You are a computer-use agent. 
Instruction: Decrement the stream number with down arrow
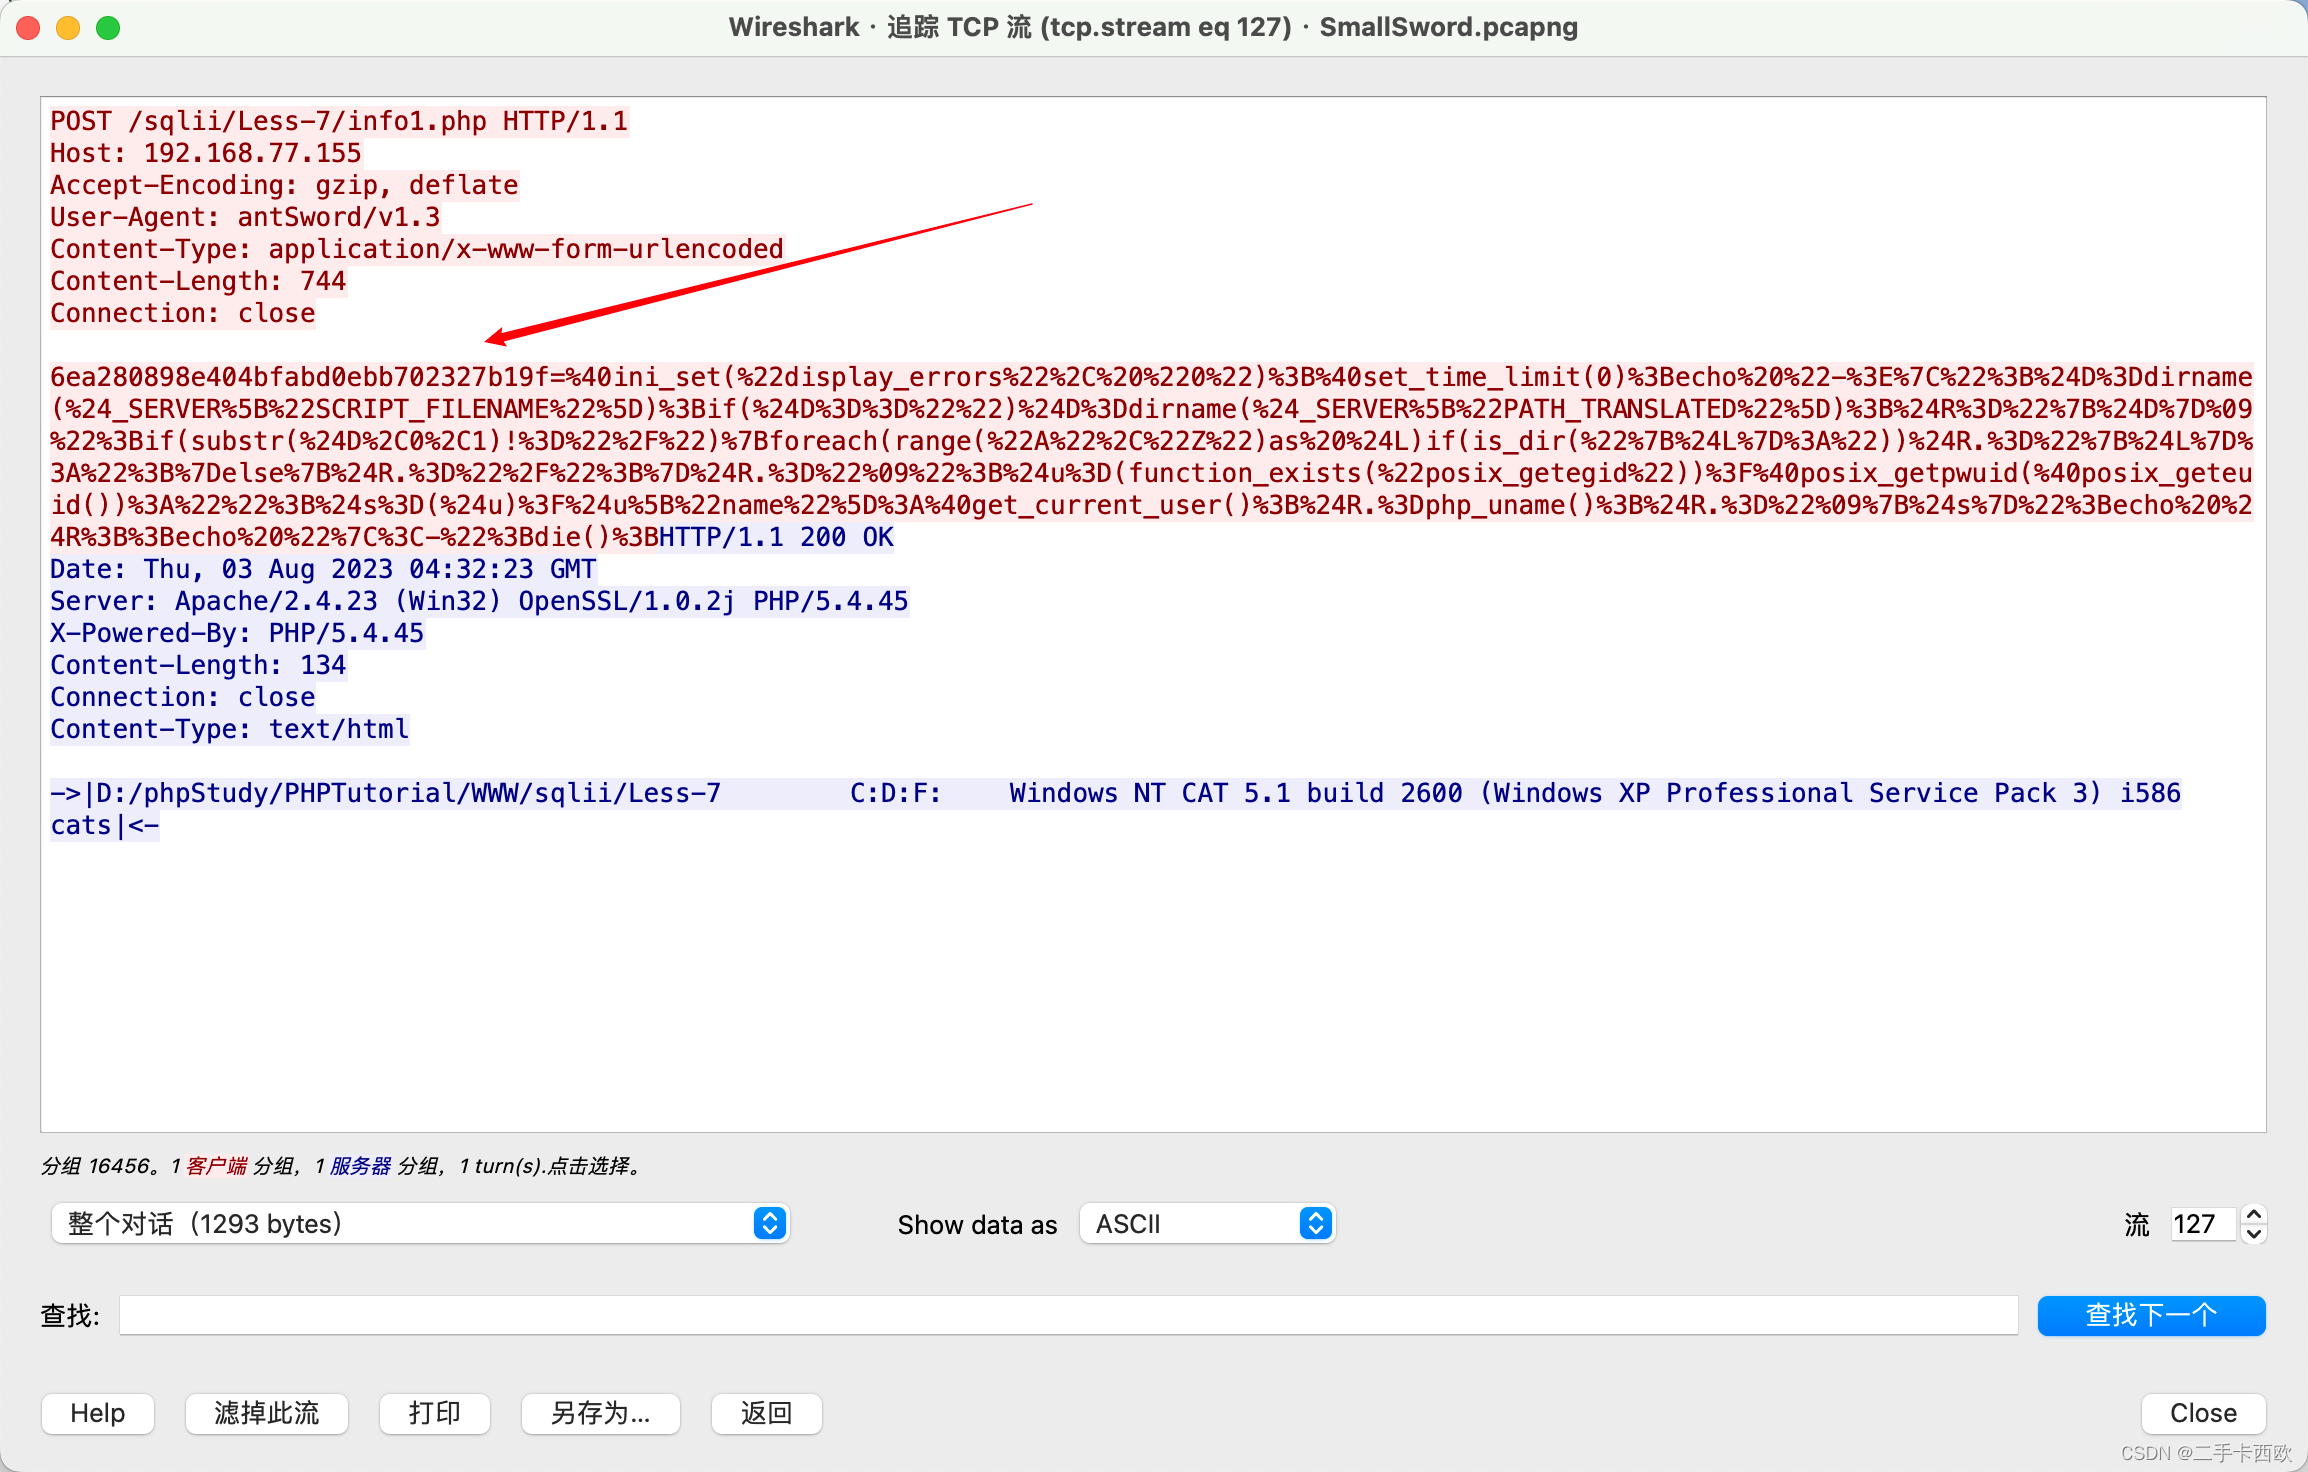click(x=2254, y=1234)
